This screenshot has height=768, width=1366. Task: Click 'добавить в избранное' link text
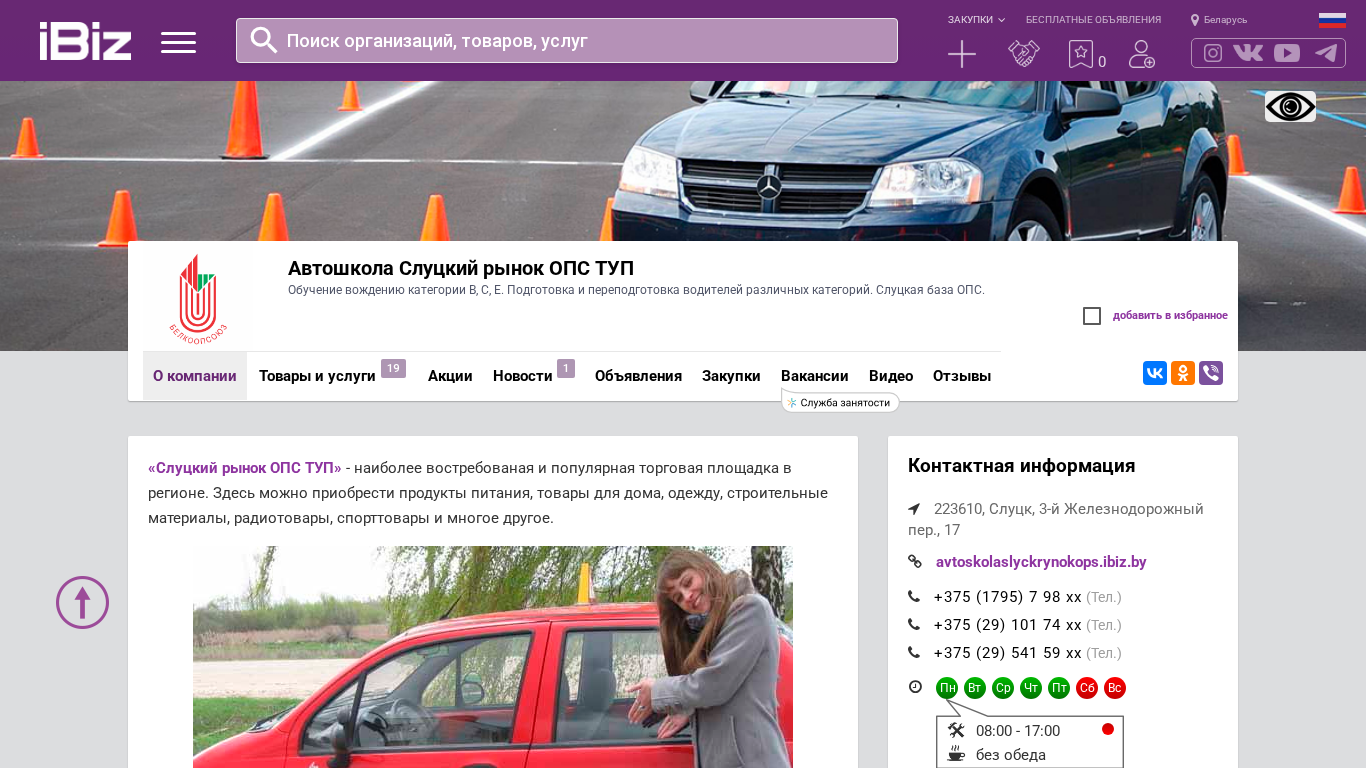(x=1170, y=316)
